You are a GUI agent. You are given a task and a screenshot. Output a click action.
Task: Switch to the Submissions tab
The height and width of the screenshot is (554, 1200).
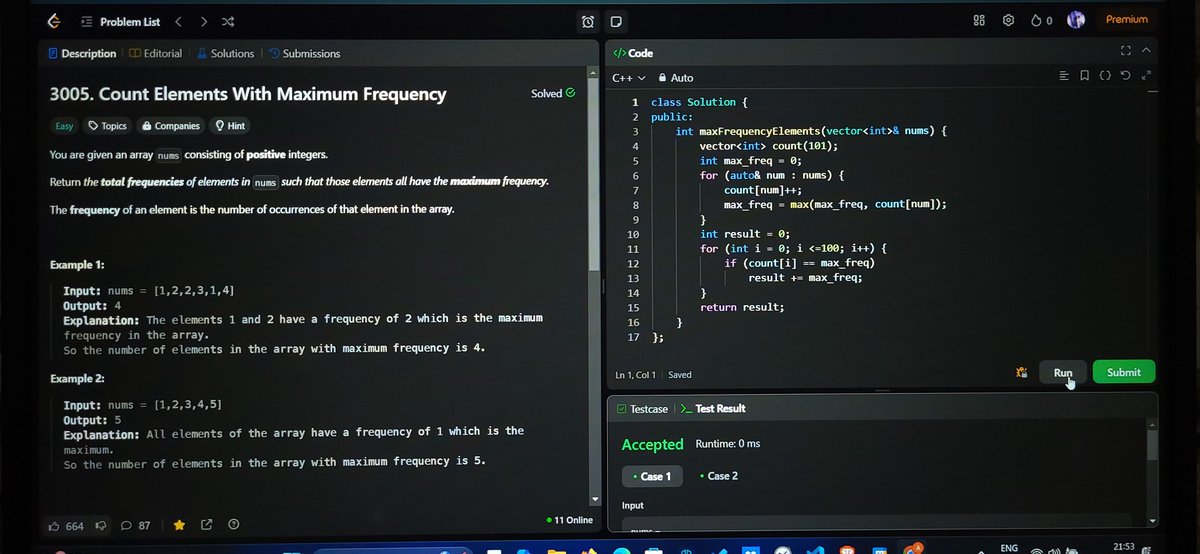(305, 54)
